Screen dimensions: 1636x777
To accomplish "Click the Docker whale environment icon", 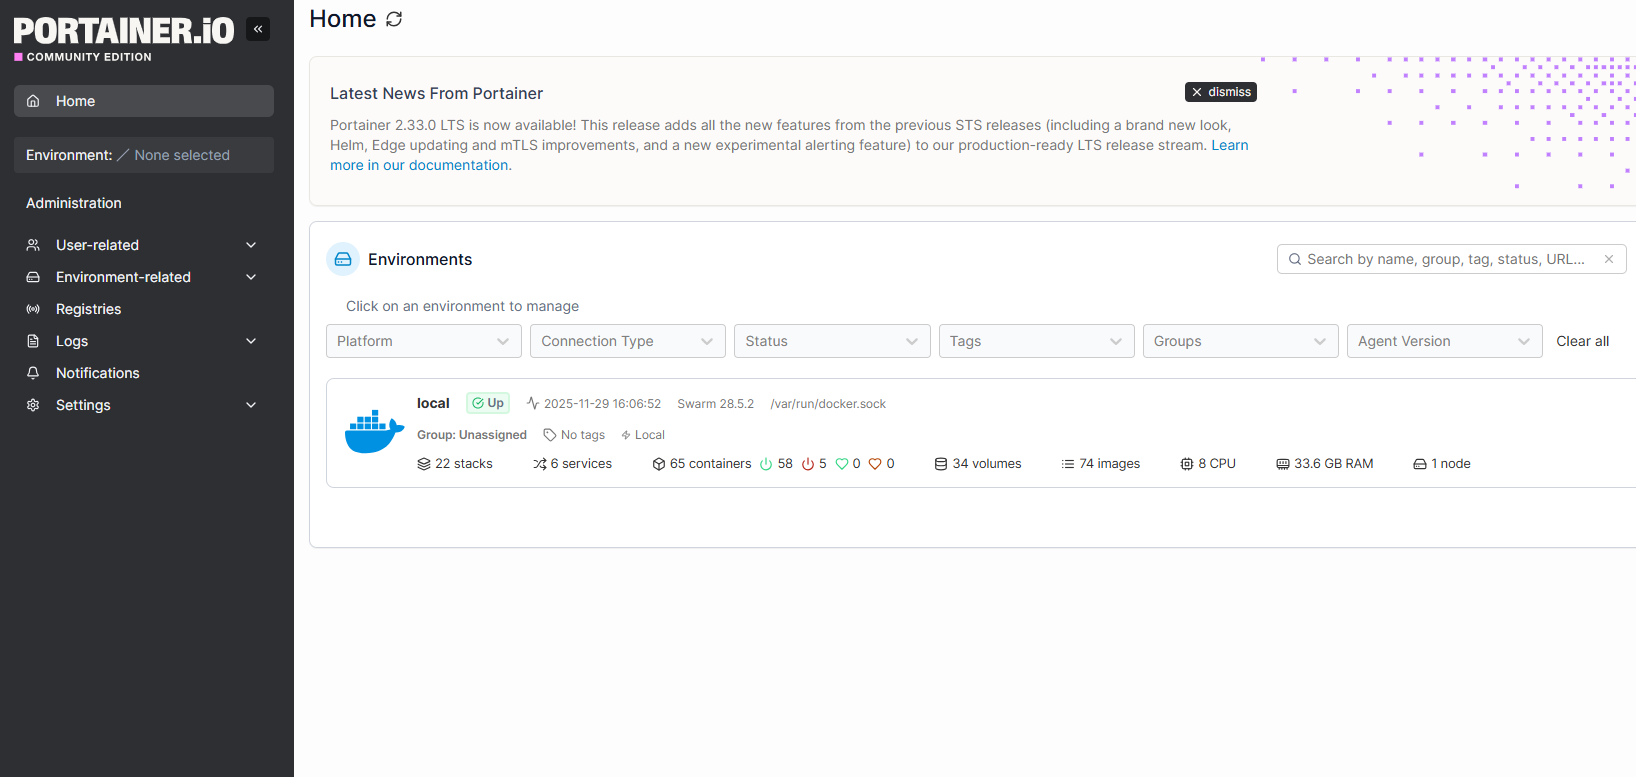I will [374, 432].
